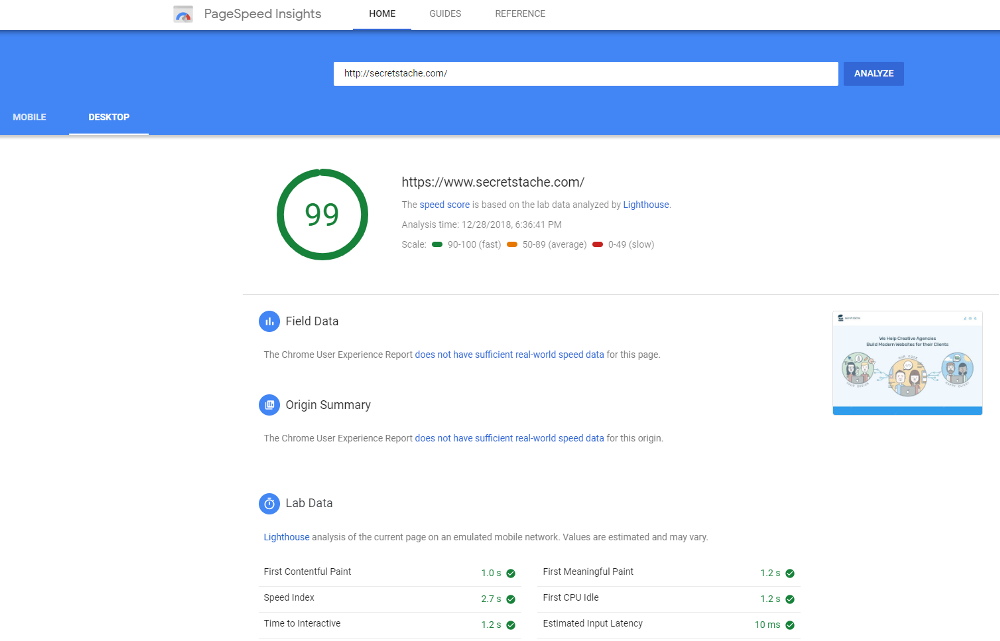Screen dimensions: 1000x641
Task: Click the Origin Summary heading
Action: pos(328,405)
